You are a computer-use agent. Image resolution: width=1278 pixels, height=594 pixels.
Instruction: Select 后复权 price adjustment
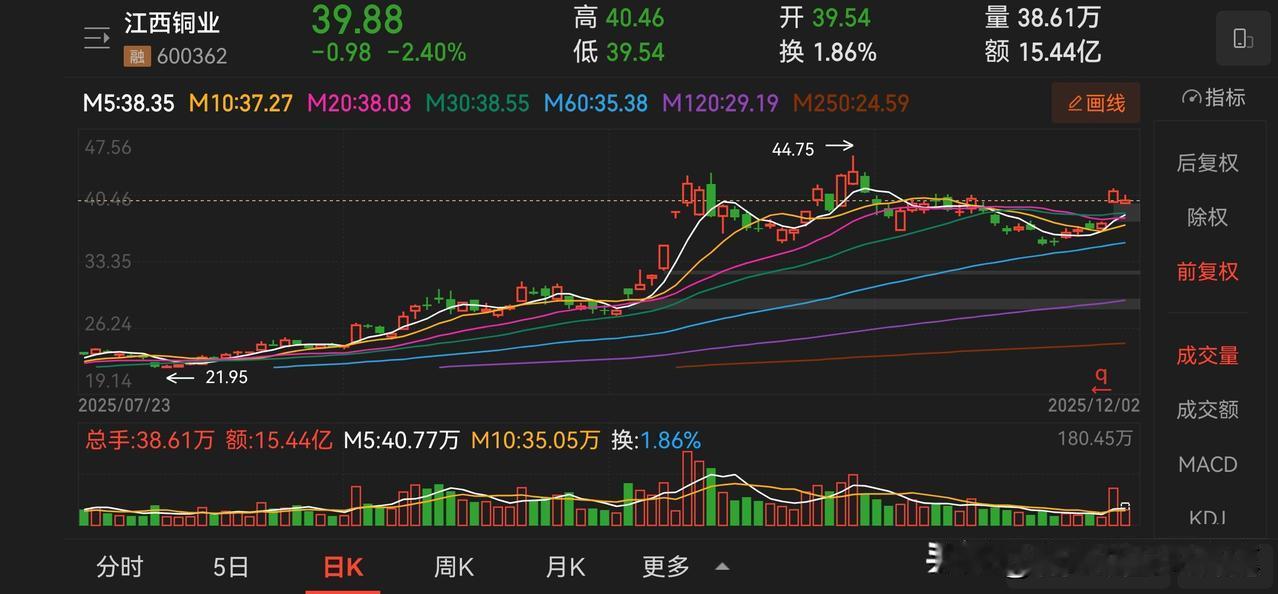click(x=1207, y=163)
